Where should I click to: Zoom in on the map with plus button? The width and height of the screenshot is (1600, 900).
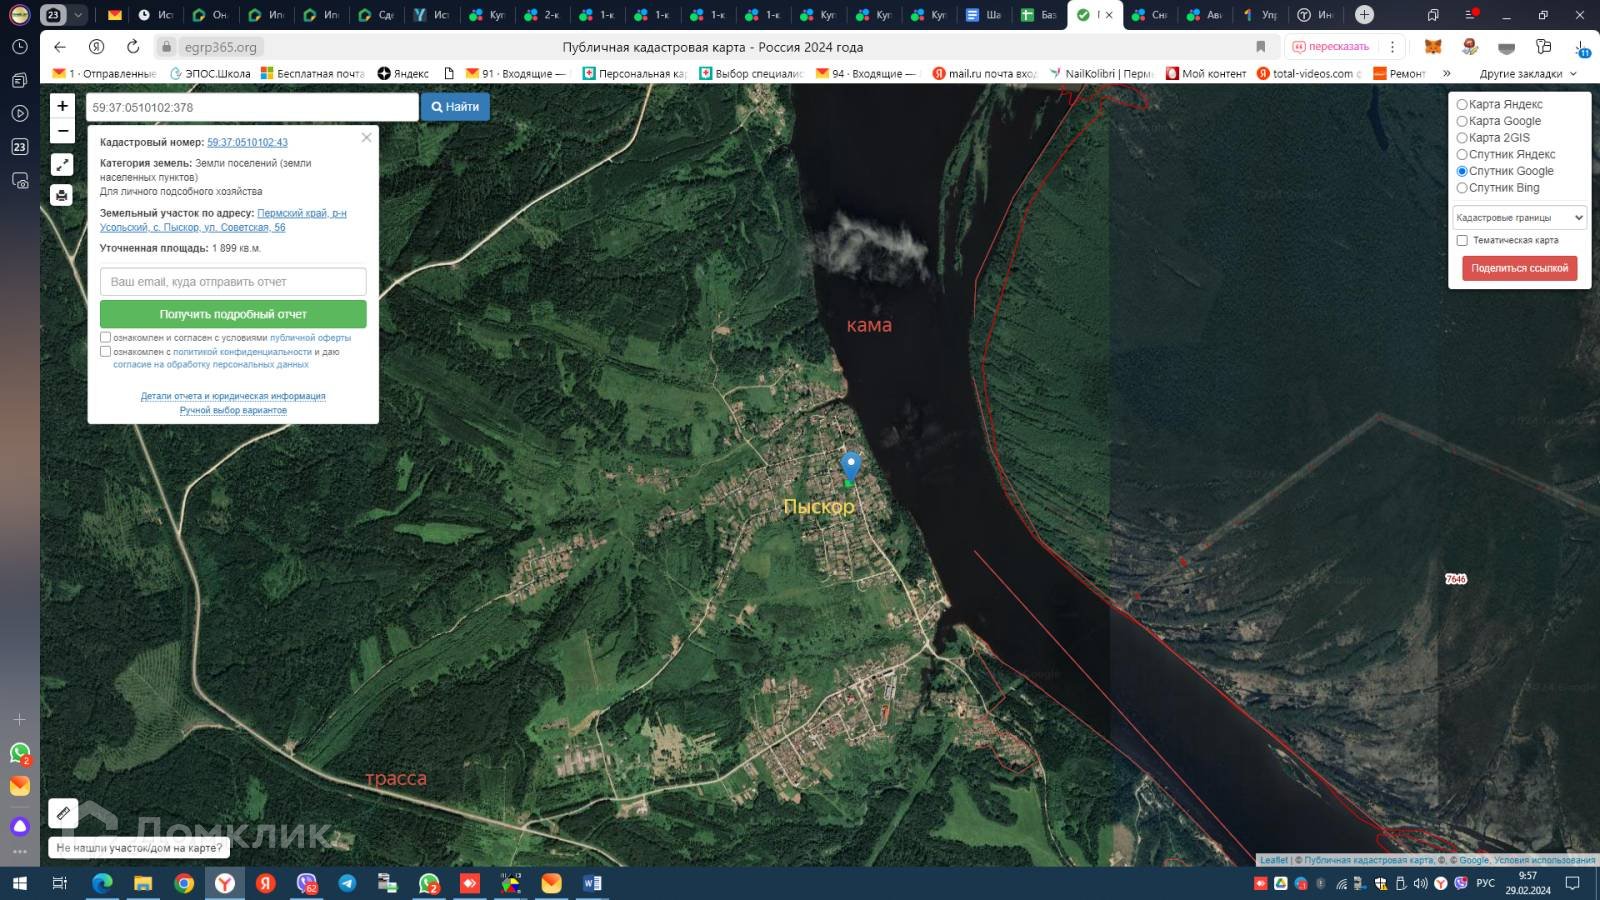click(62, 106)
